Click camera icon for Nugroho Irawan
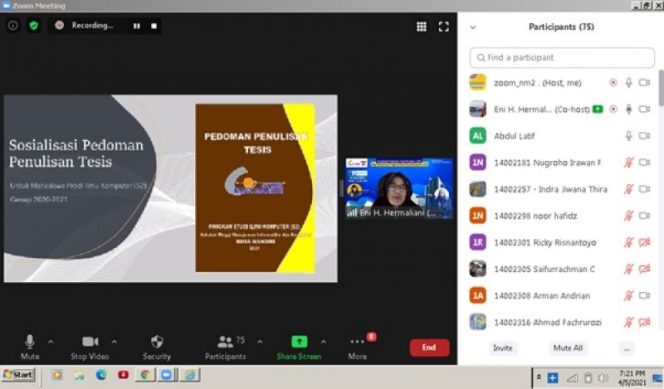Image resolution: width=664 pixels, height=389 pixels. [645, 163]
